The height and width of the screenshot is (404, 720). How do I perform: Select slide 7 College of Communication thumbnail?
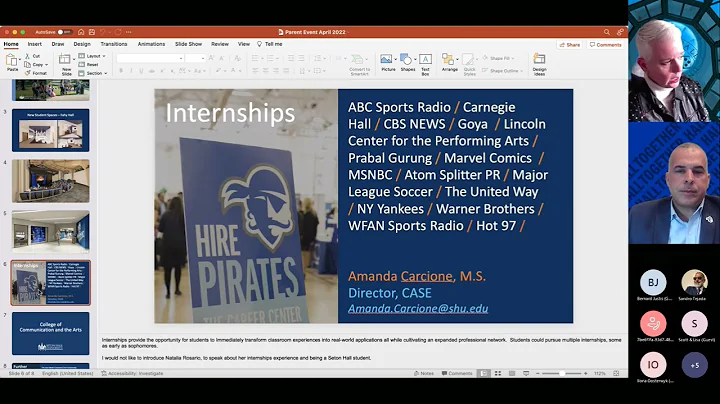[51, 334]
